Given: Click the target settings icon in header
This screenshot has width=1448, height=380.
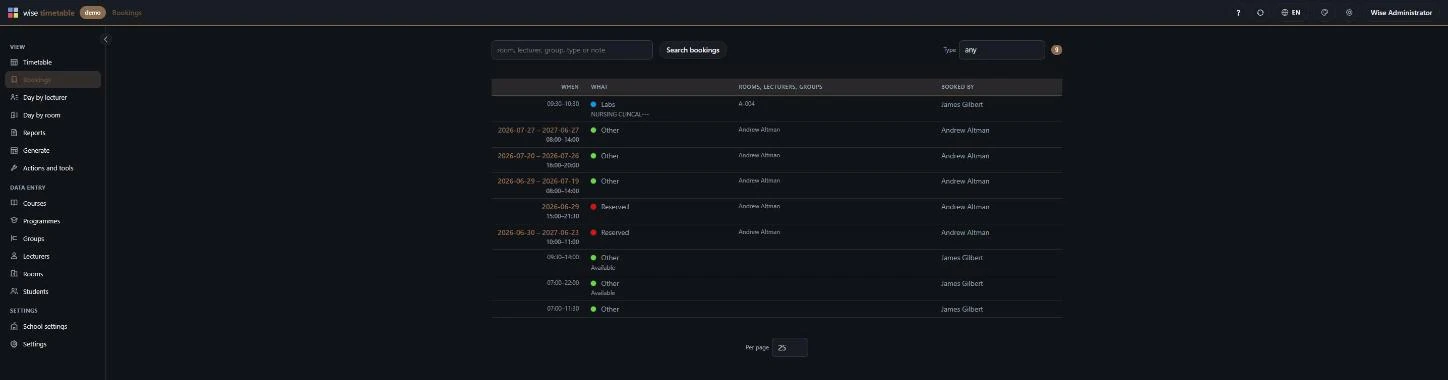Looking at the screenshot, I should (1349, 13).
